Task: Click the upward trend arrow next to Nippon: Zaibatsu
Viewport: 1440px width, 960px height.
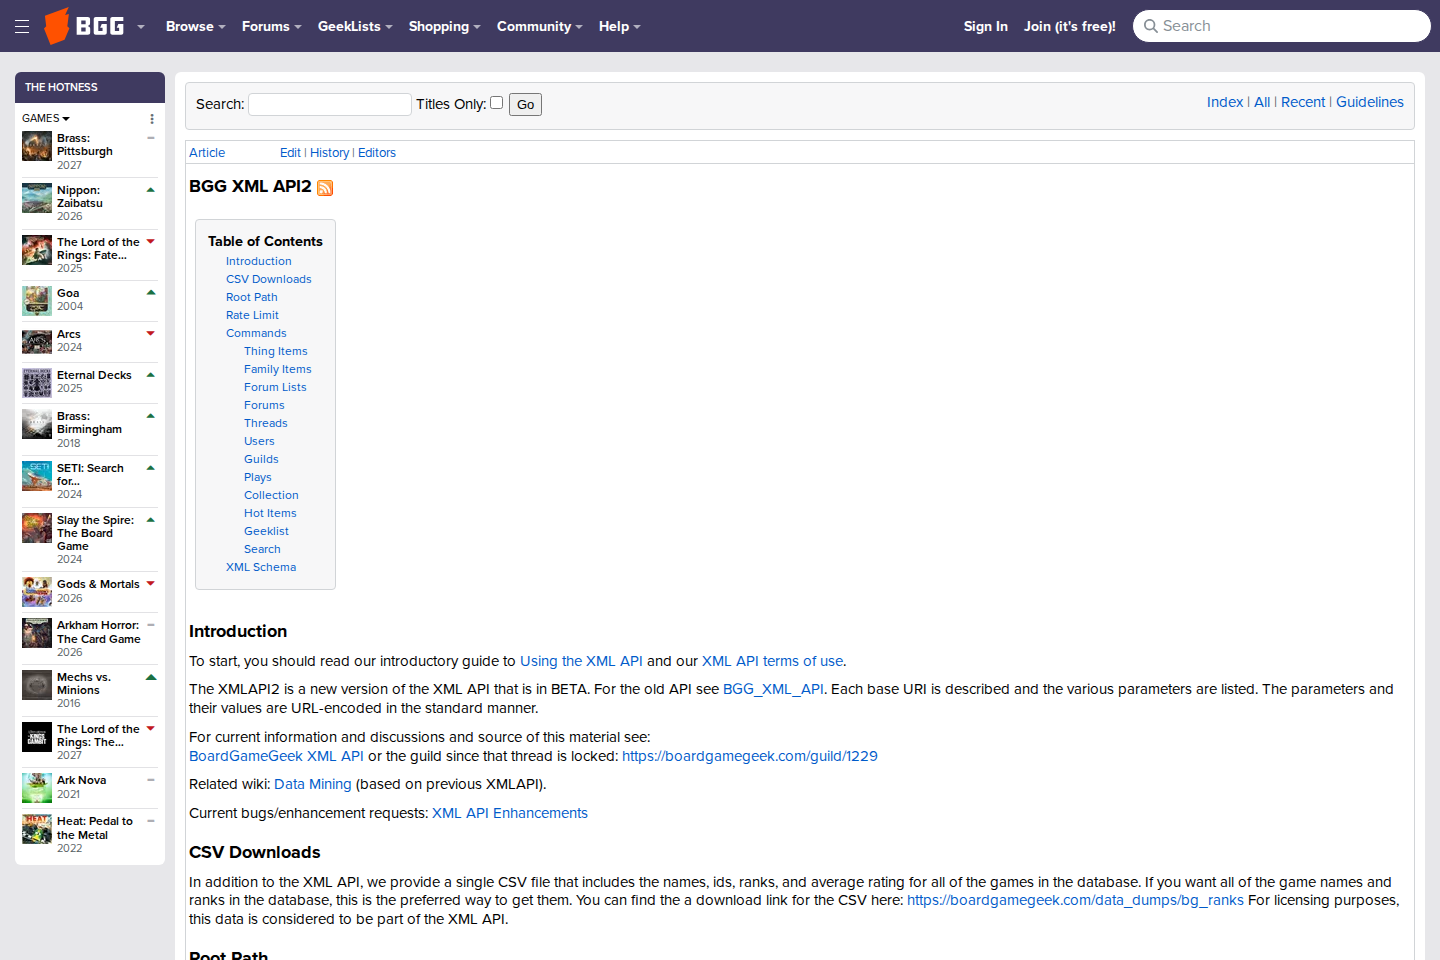Action: (x=151, y=189)
